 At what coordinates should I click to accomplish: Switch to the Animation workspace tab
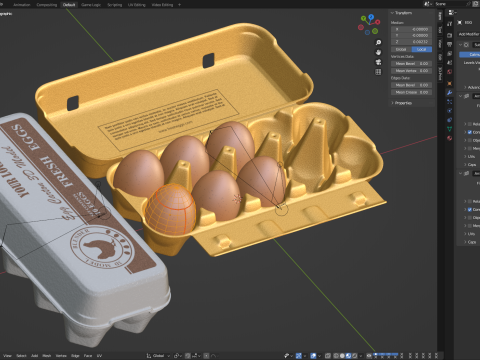pos(22,5)
